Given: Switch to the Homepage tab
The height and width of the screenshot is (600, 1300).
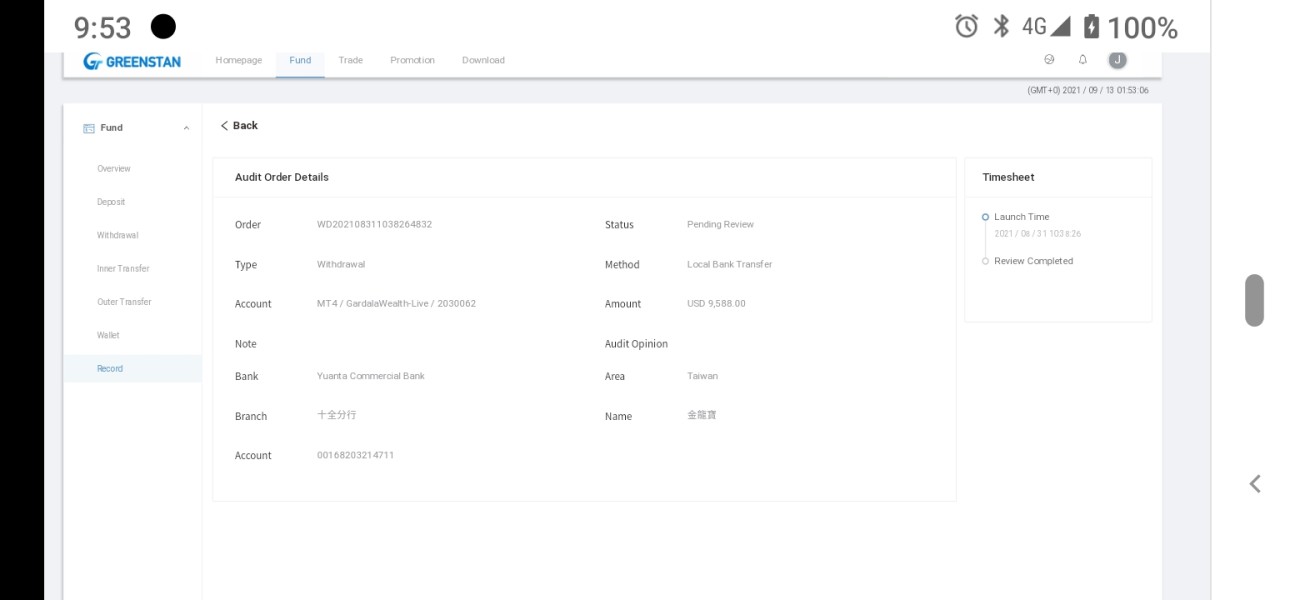Looking at the screenshot, I should pos(239,60).
